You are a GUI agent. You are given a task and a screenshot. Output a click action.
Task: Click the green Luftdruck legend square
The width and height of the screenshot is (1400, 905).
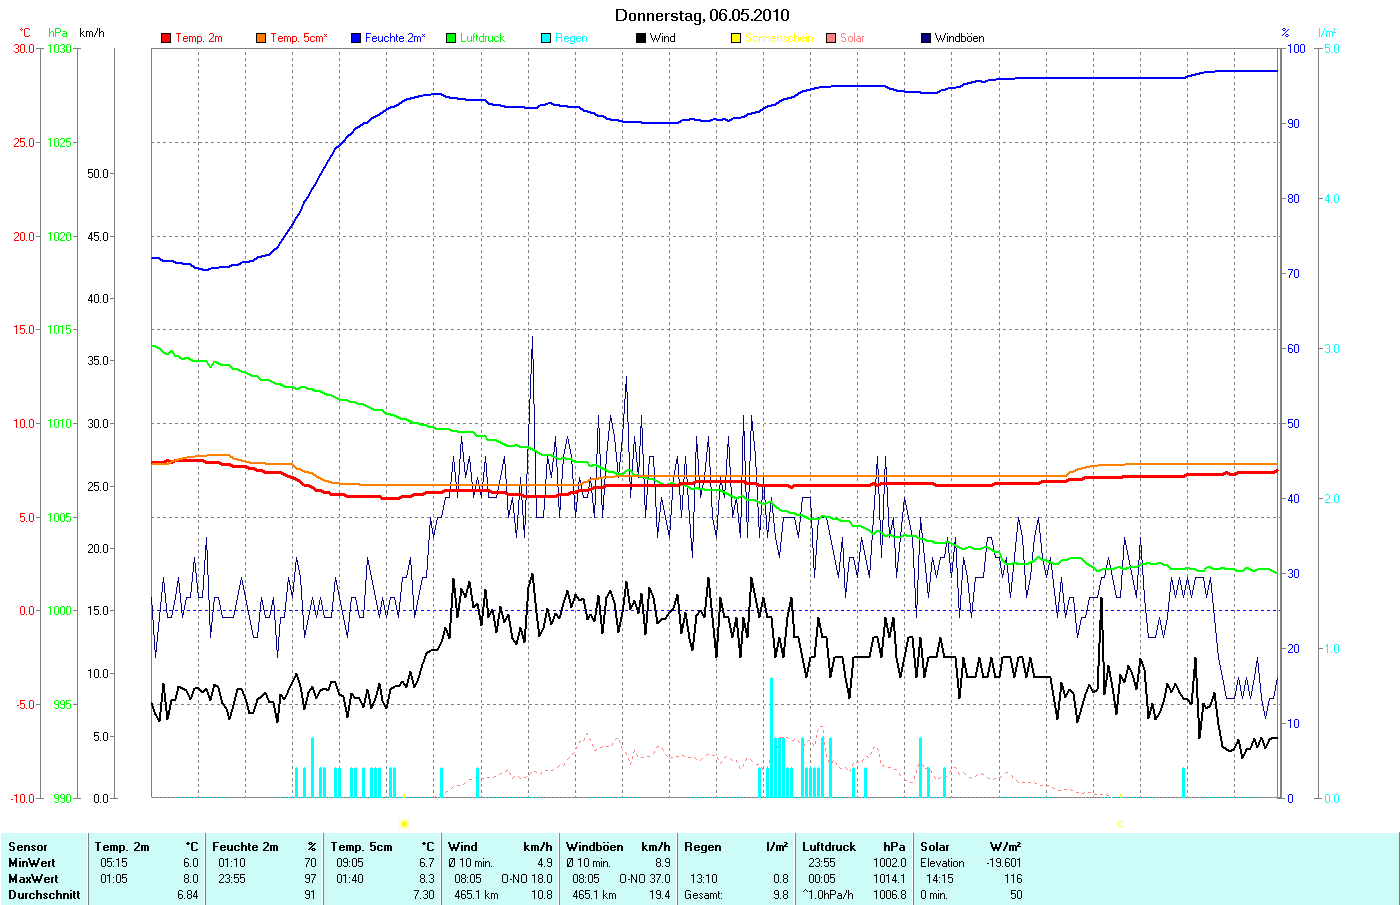(451, 38)
